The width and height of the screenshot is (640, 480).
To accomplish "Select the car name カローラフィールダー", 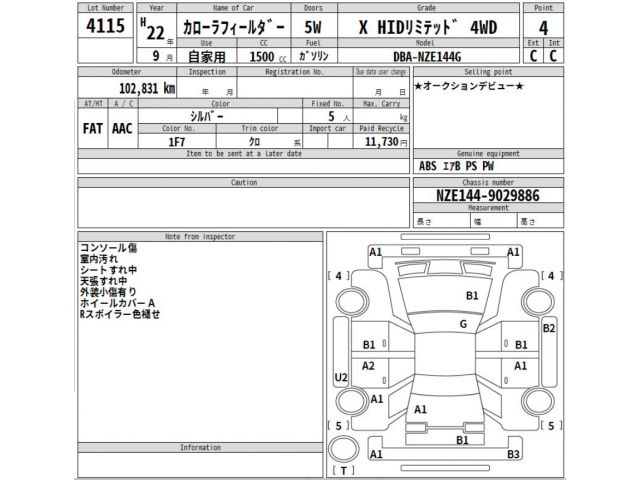I will tap(233, 28).
